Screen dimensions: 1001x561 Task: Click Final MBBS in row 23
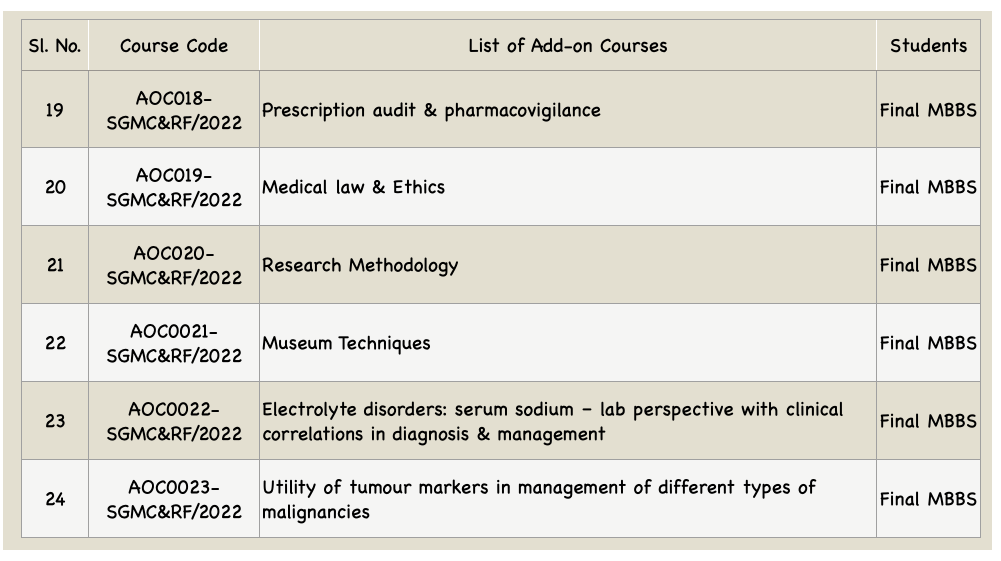point(928,421)
